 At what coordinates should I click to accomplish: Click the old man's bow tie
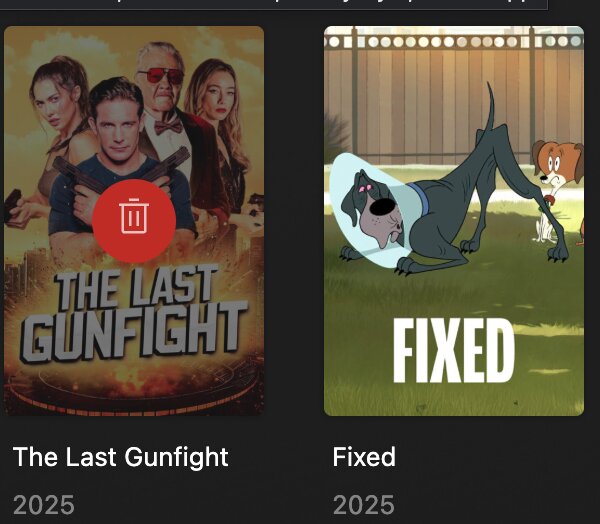(x=168, y=127)
